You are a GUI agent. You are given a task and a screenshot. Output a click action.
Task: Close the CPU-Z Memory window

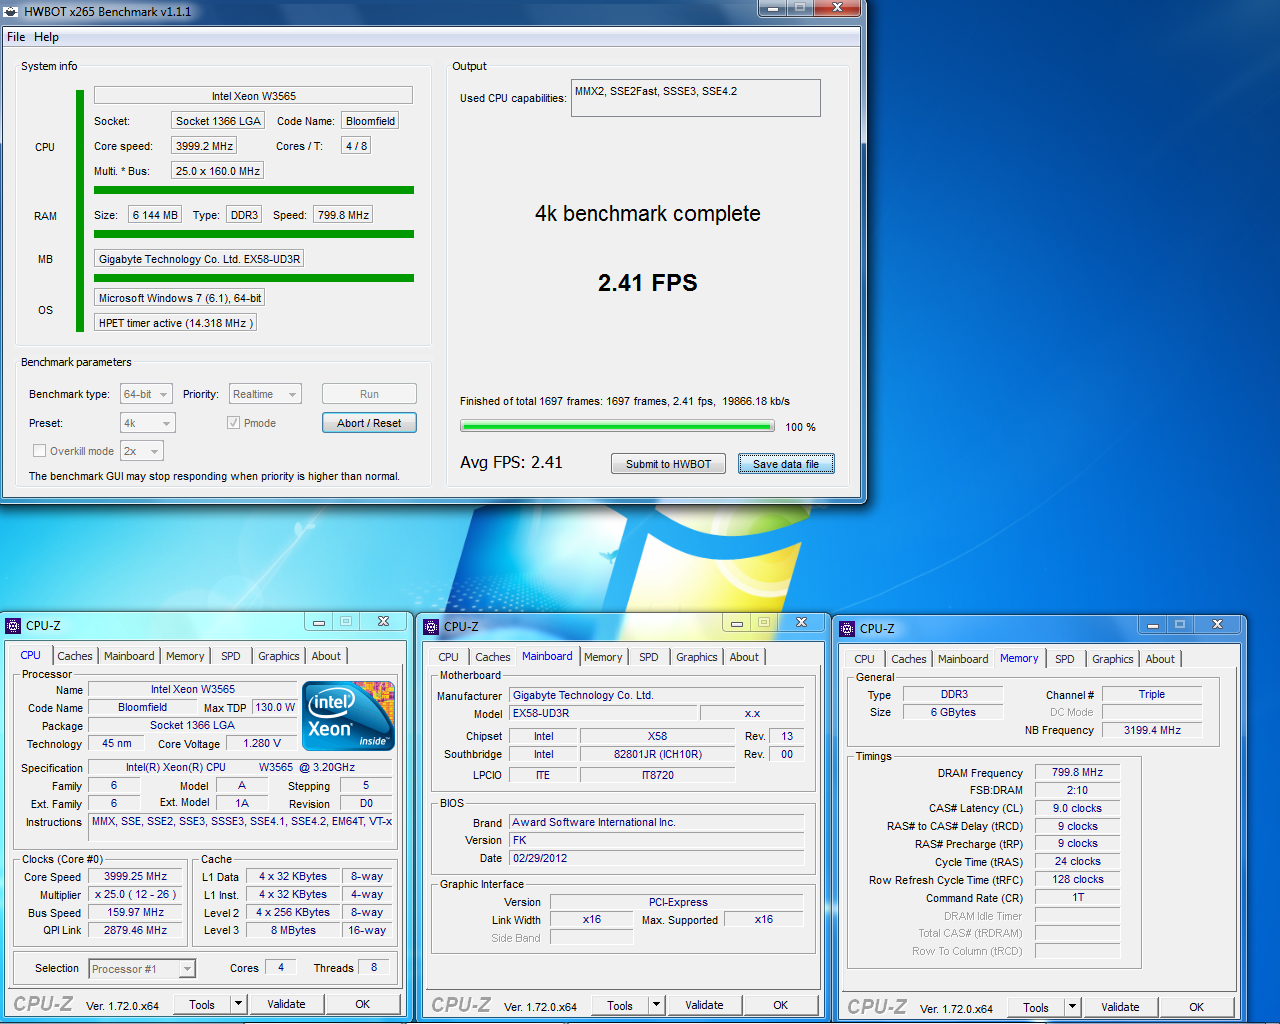pyautogui.click(x=1217, y=625)
